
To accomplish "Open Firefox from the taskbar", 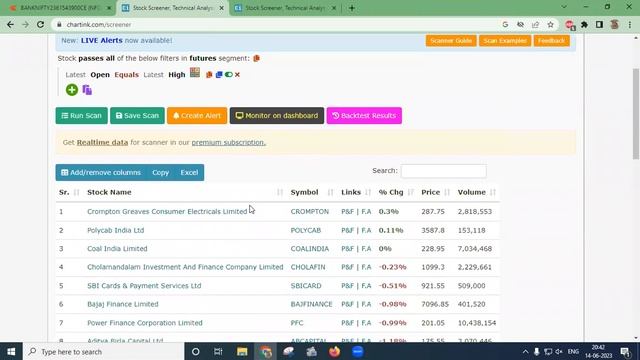I will (x=334, y=351).
